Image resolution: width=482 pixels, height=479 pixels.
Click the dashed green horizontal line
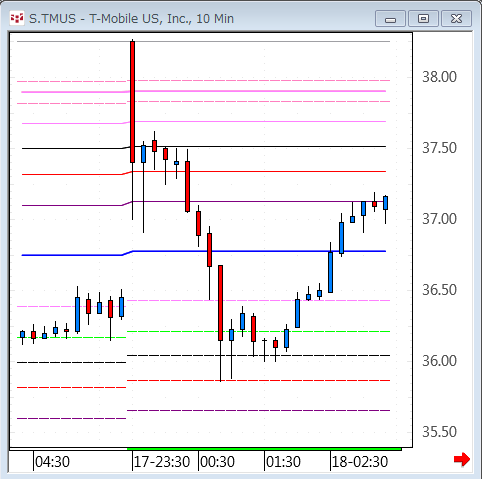[258, 331]
